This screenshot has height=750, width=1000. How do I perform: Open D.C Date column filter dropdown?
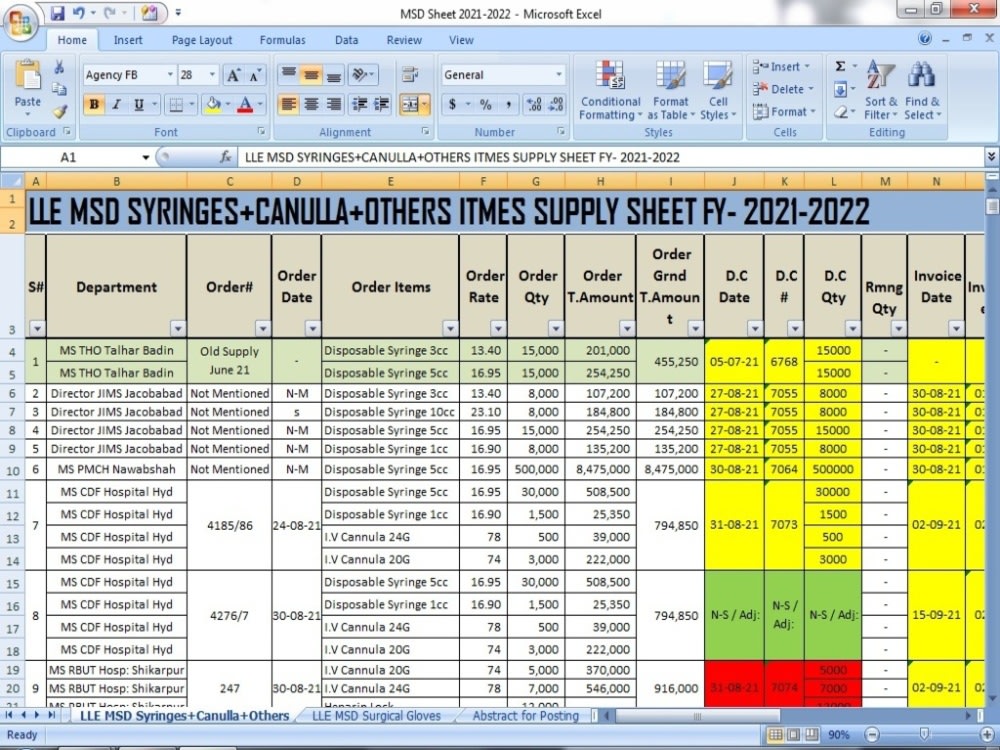point(755,329)
